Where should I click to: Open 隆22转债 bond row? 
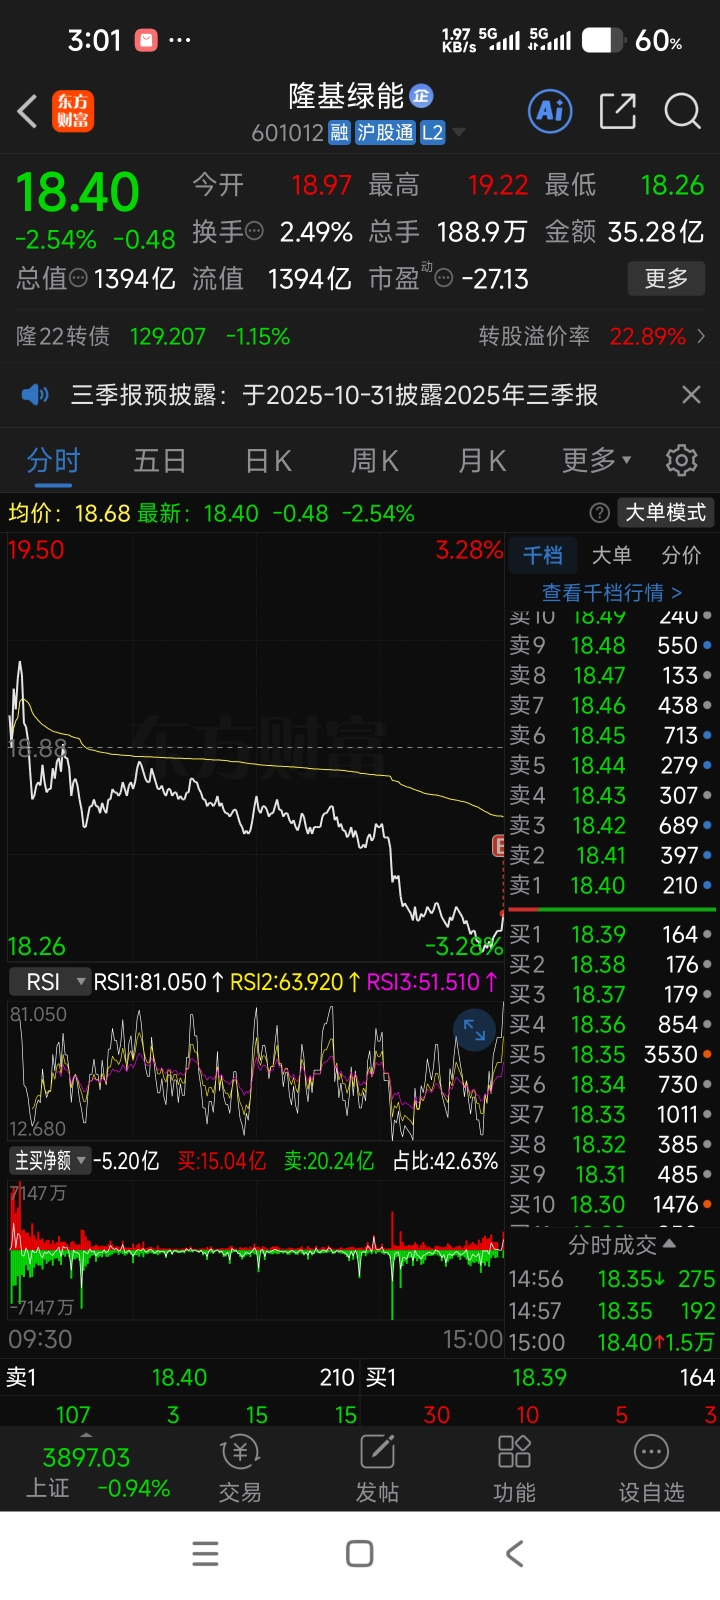click(x=153, y=336)
